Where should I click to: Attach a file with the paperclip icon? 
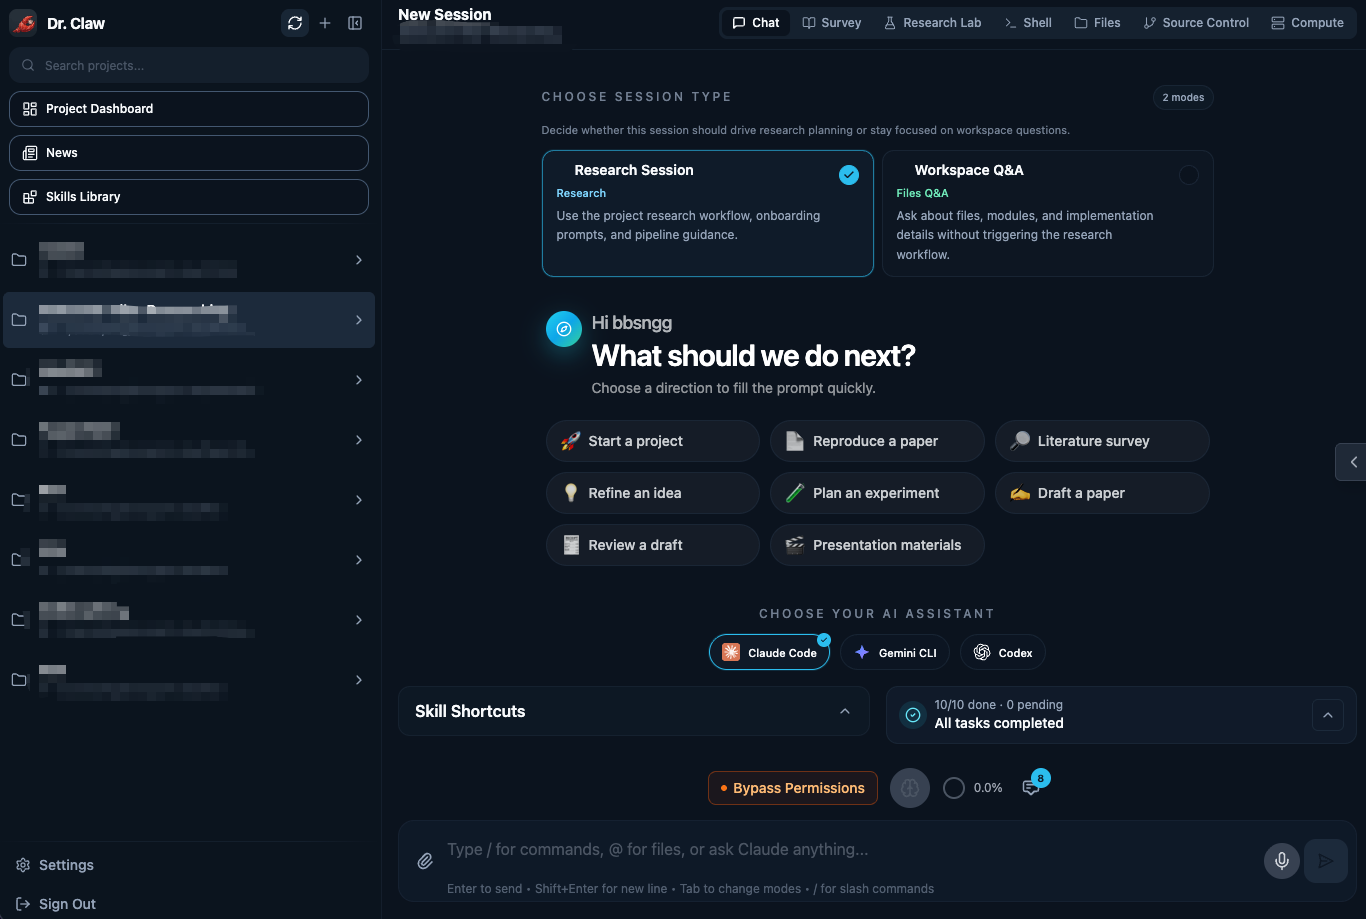click(x=424, y=860)
